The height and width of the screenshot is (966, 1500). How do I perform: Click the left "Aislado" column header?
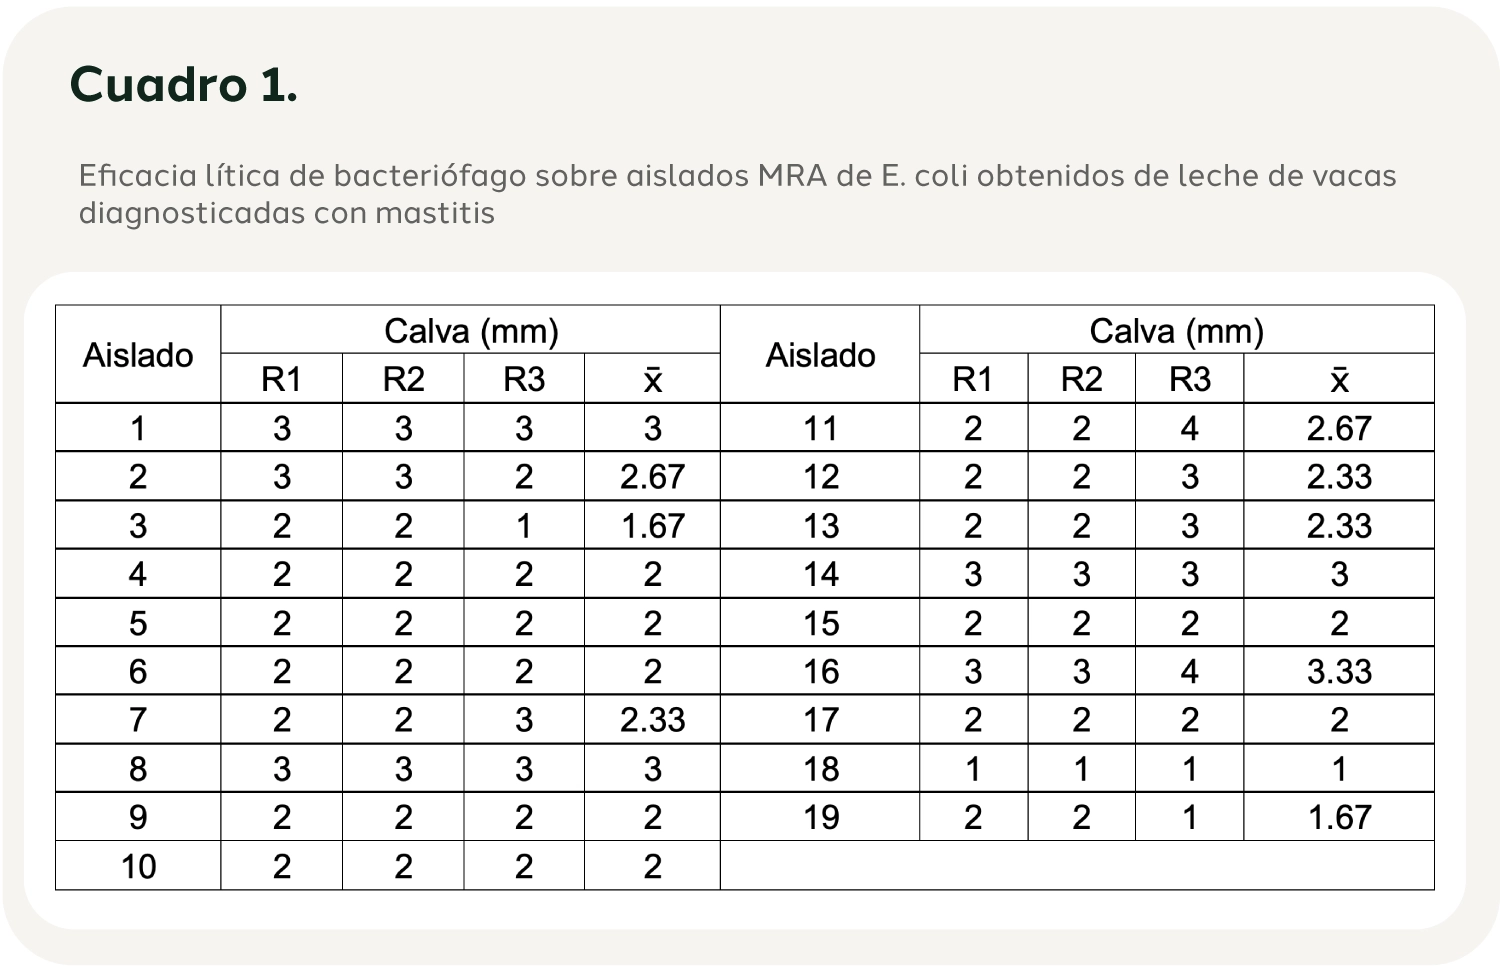point(138,355)
